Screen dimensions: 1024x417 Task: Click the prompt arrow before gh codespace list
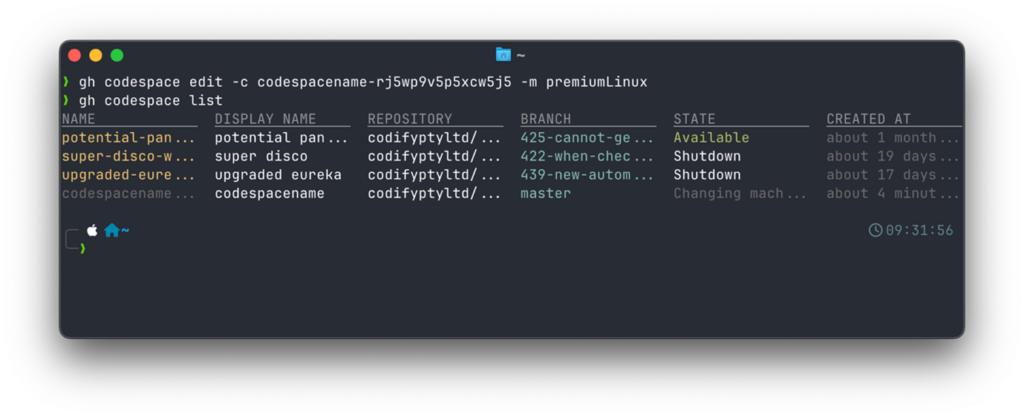[66, 100]
